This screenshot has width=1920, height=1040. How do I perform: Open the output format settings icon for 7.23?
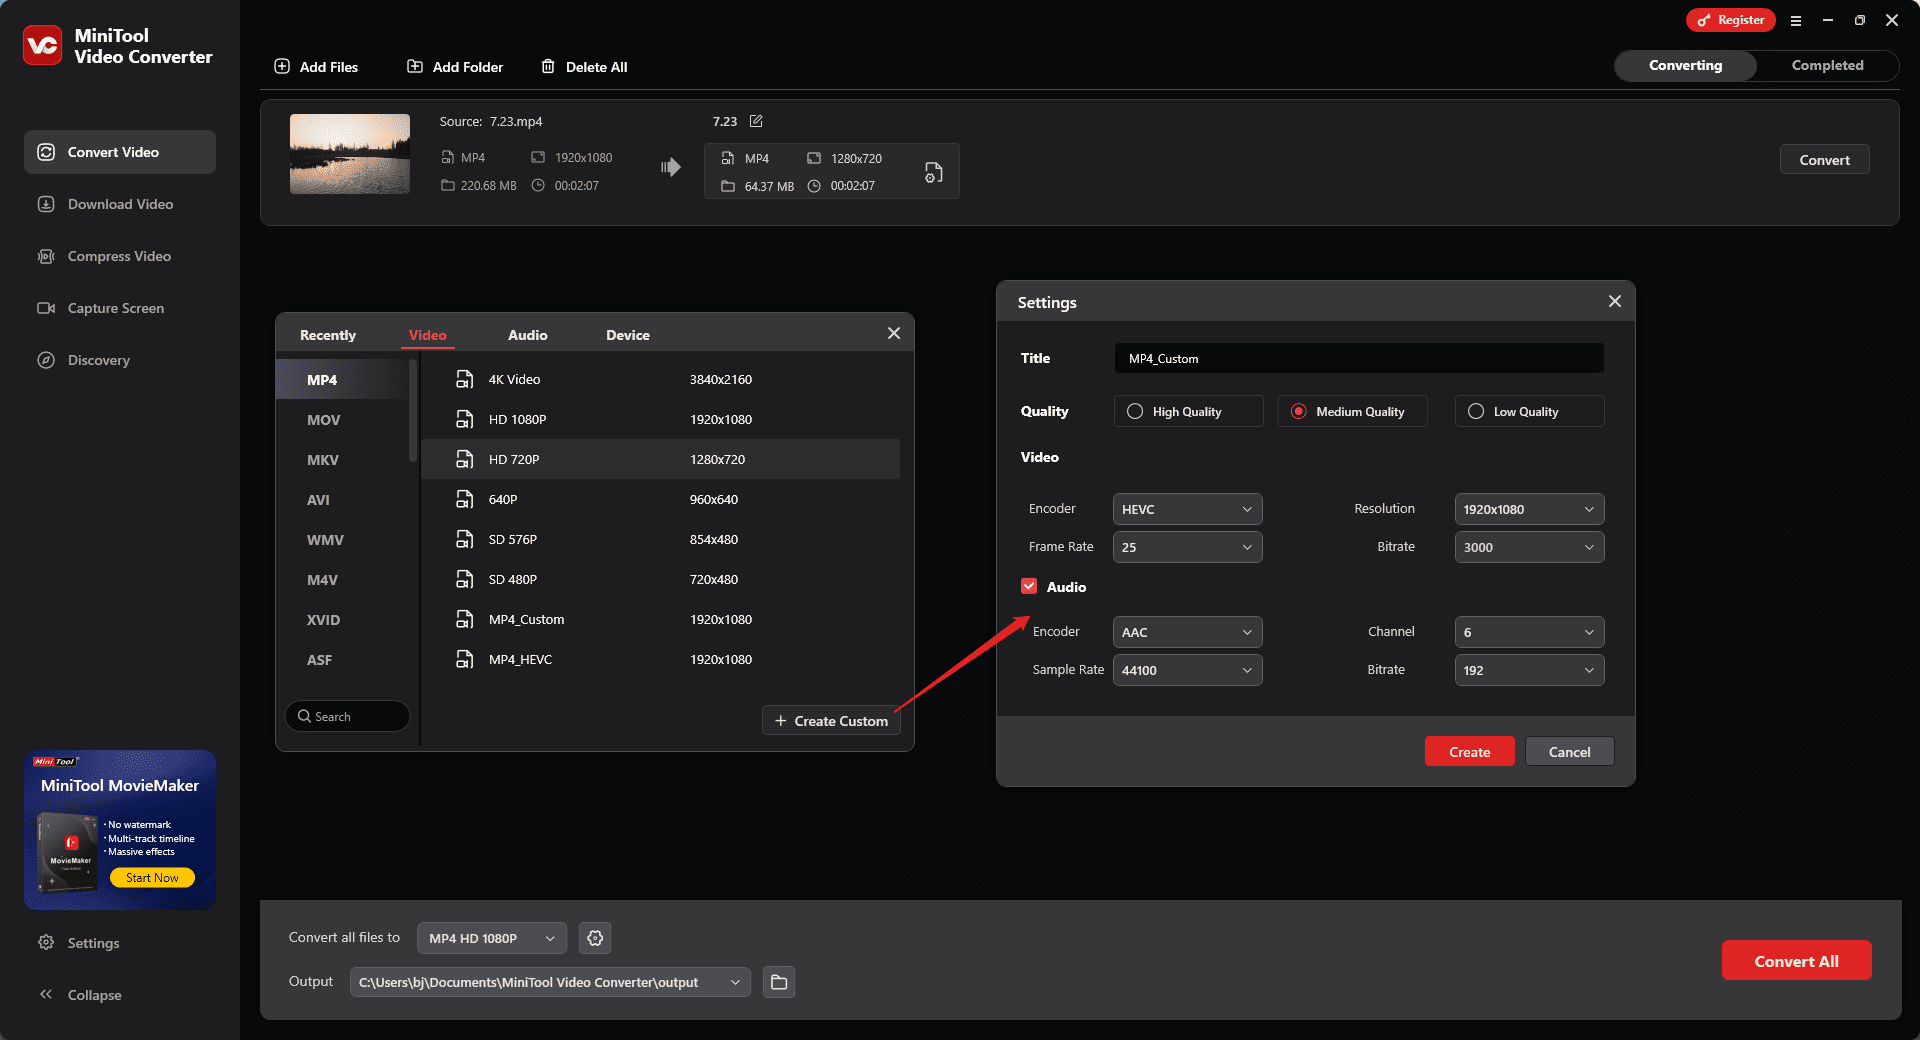point(933,172)
